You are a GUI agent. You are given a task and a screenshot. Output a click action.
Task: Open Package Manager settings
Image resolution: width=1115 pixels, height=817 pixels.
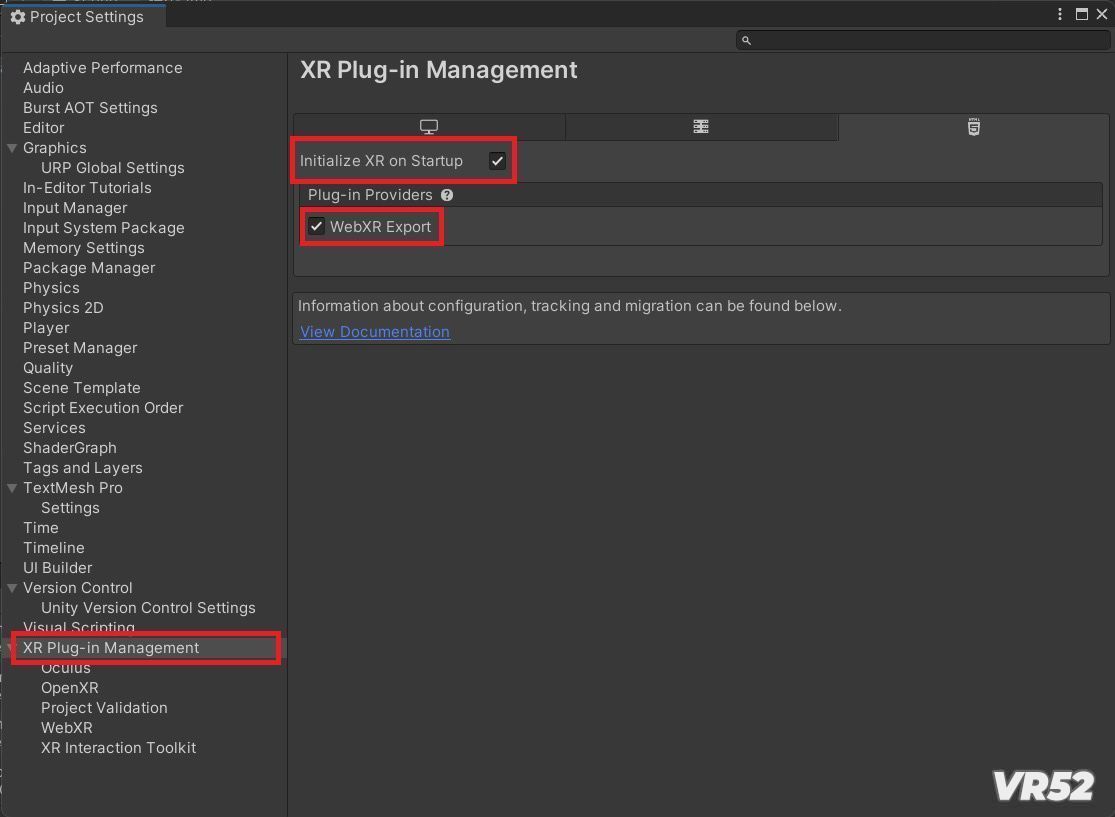(x=89, y=267)
